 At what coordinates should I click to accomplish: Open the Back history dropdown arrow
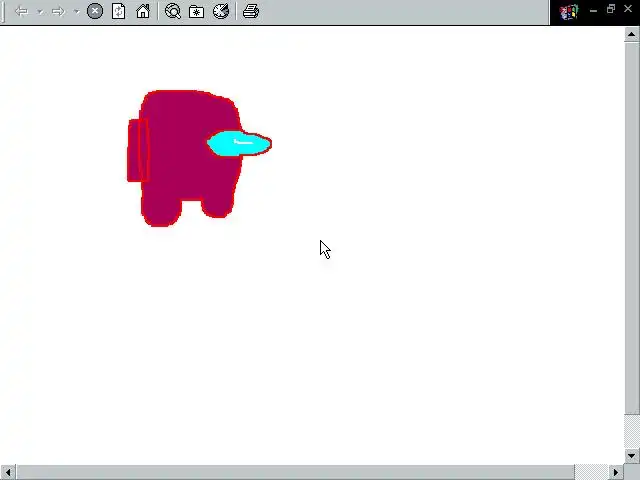click(40, 12)
